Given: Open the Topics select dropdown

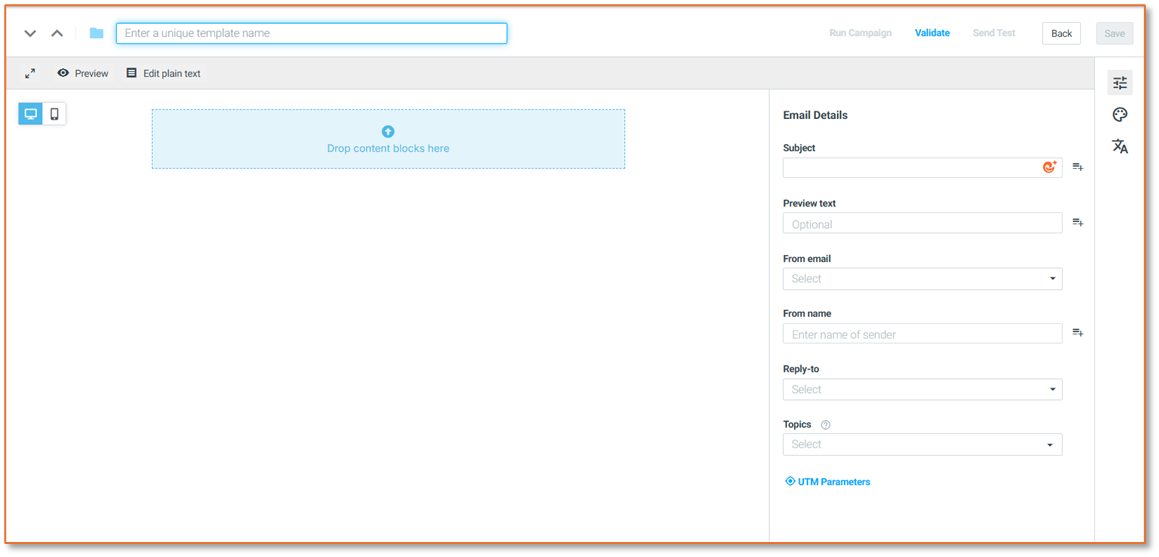Looking at the screenshot, I should pyautogui.click(x=922, y=444).
